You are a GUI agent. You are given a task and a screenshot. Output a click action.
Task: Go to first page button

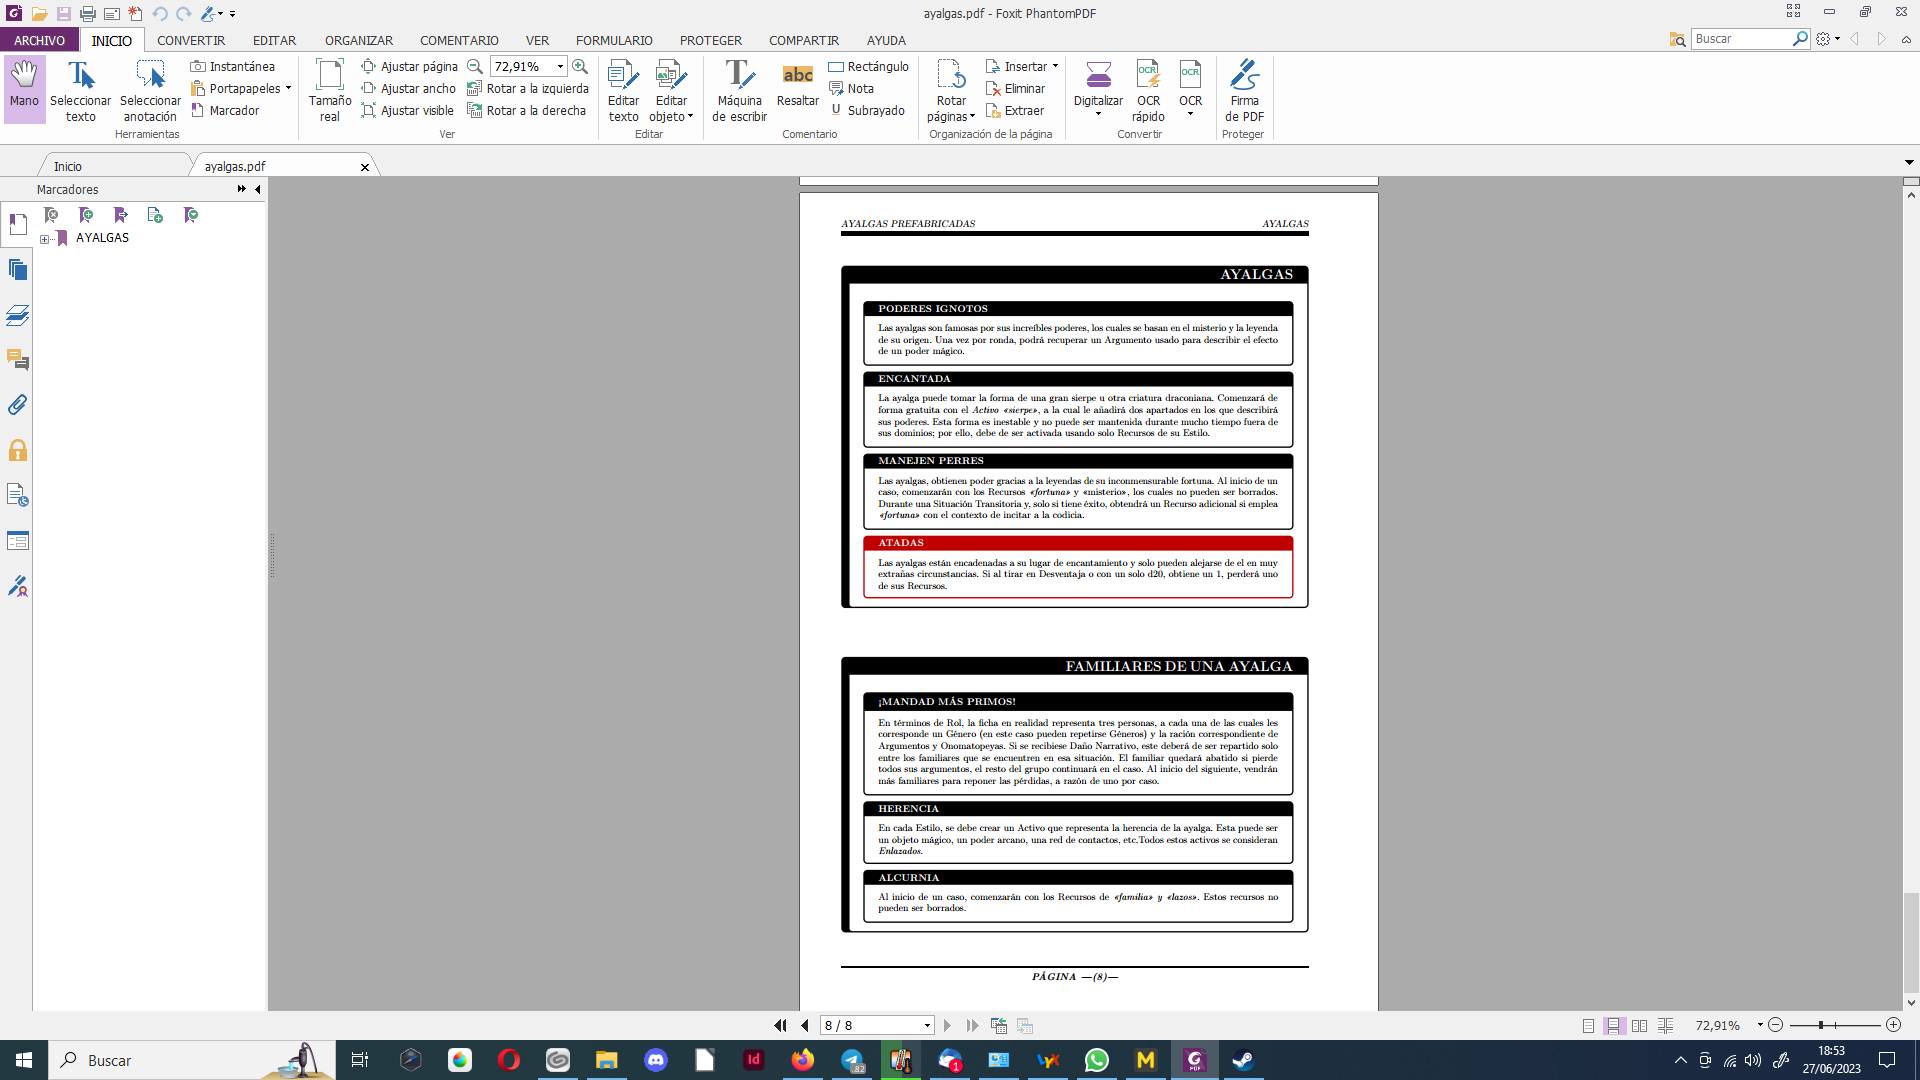(780, 1025)
